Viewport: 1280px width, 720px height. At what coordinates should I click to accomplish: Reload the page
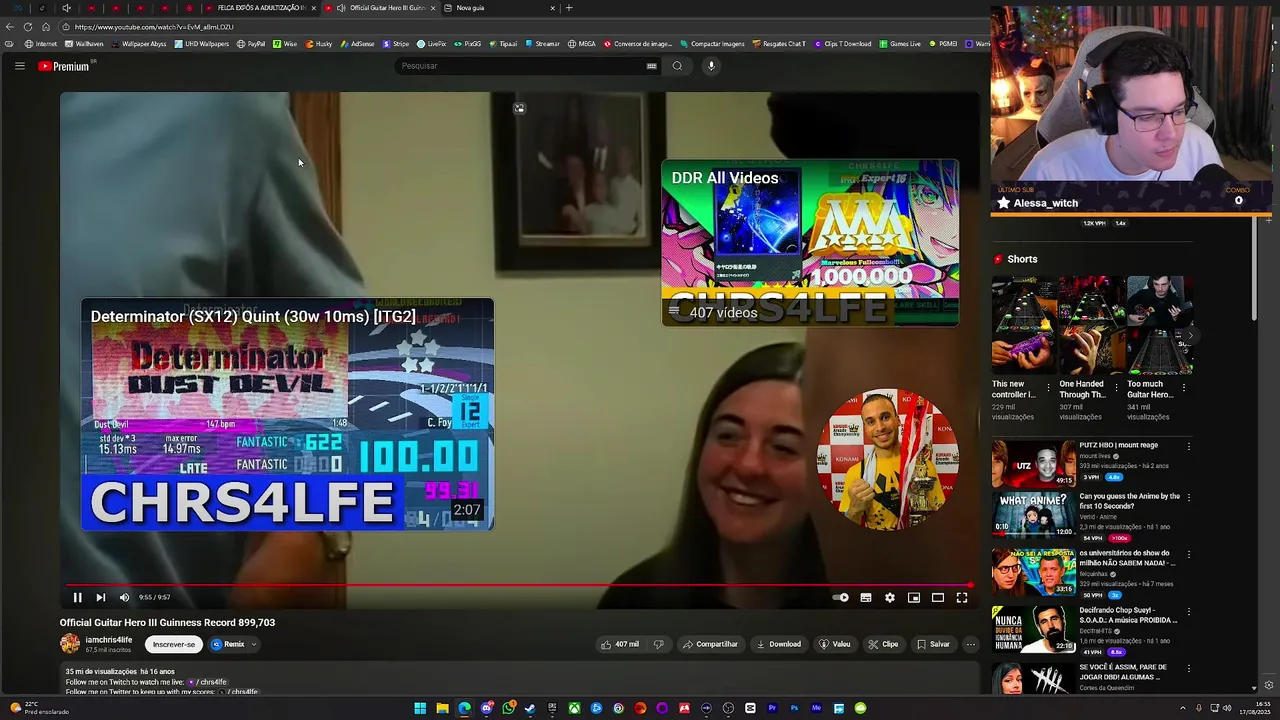tap(27, 27)
